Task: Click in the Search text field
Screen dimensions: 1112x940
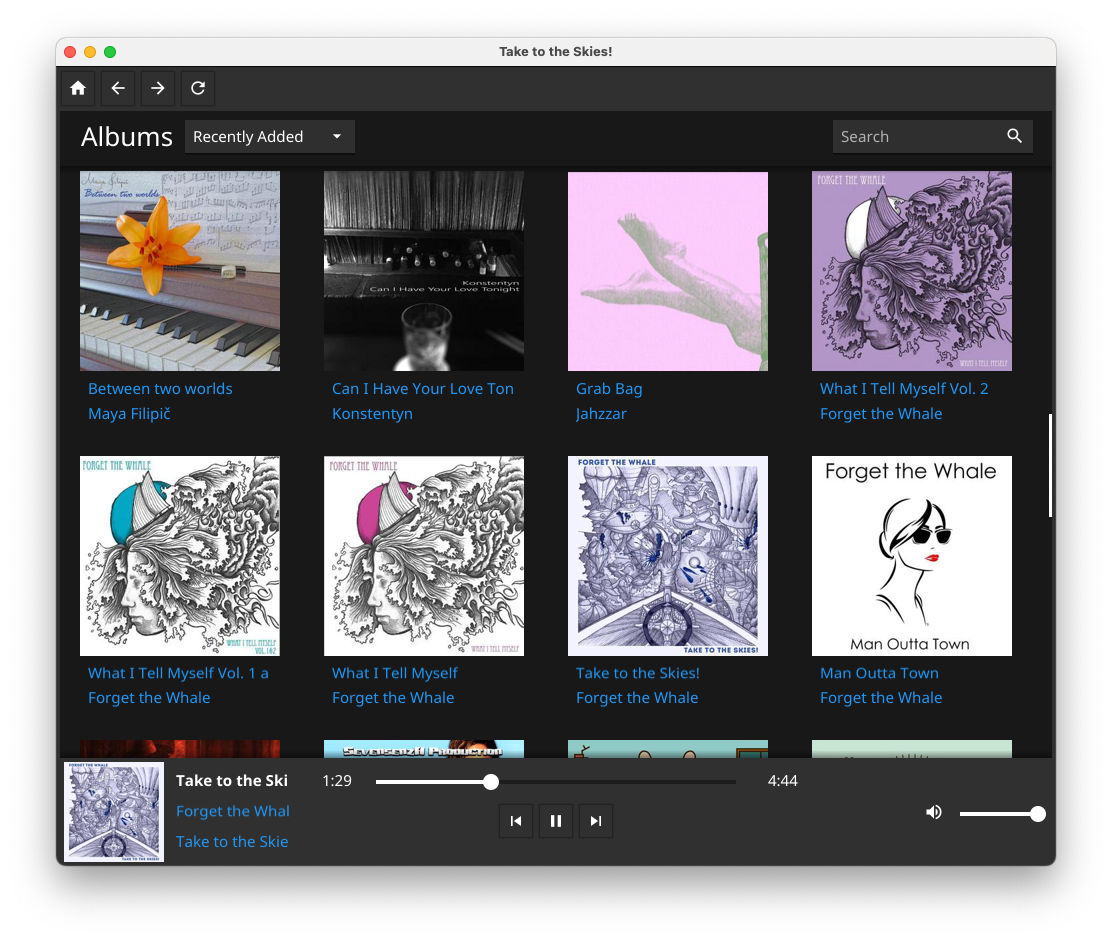Action: point(918,136)
